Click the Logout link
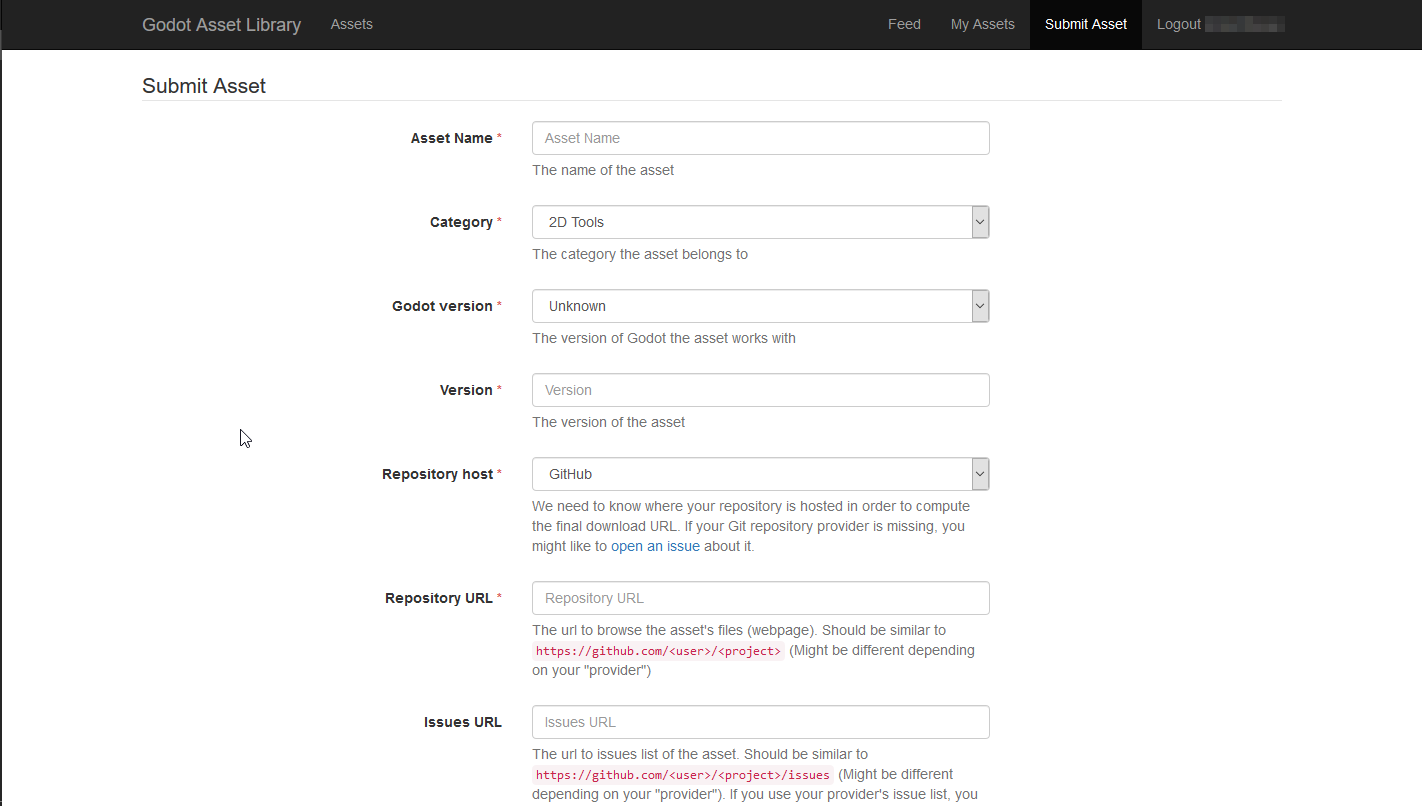 click(x=1178, y=25)
